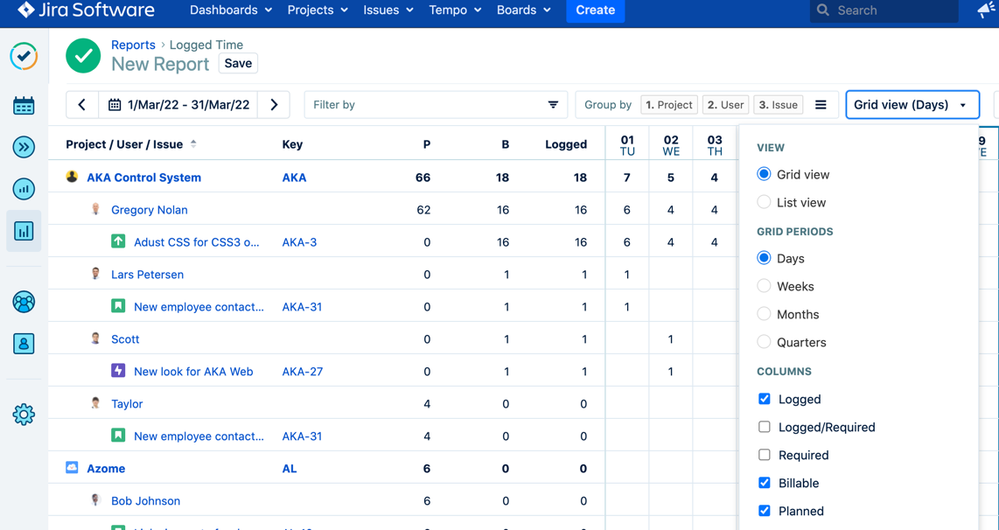Select the List view radio button
The image size is (999, 530).
click(x=763, y=202)
